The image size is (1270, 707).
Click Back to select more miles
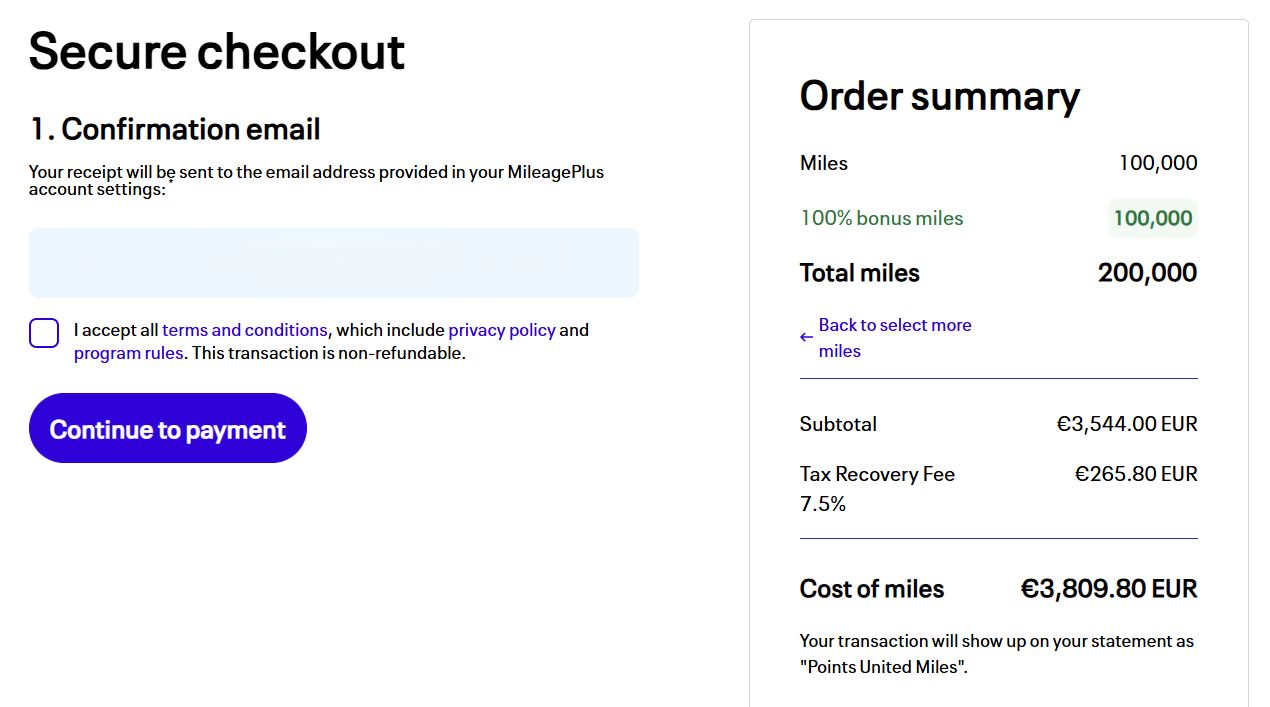tap(895, 337)
